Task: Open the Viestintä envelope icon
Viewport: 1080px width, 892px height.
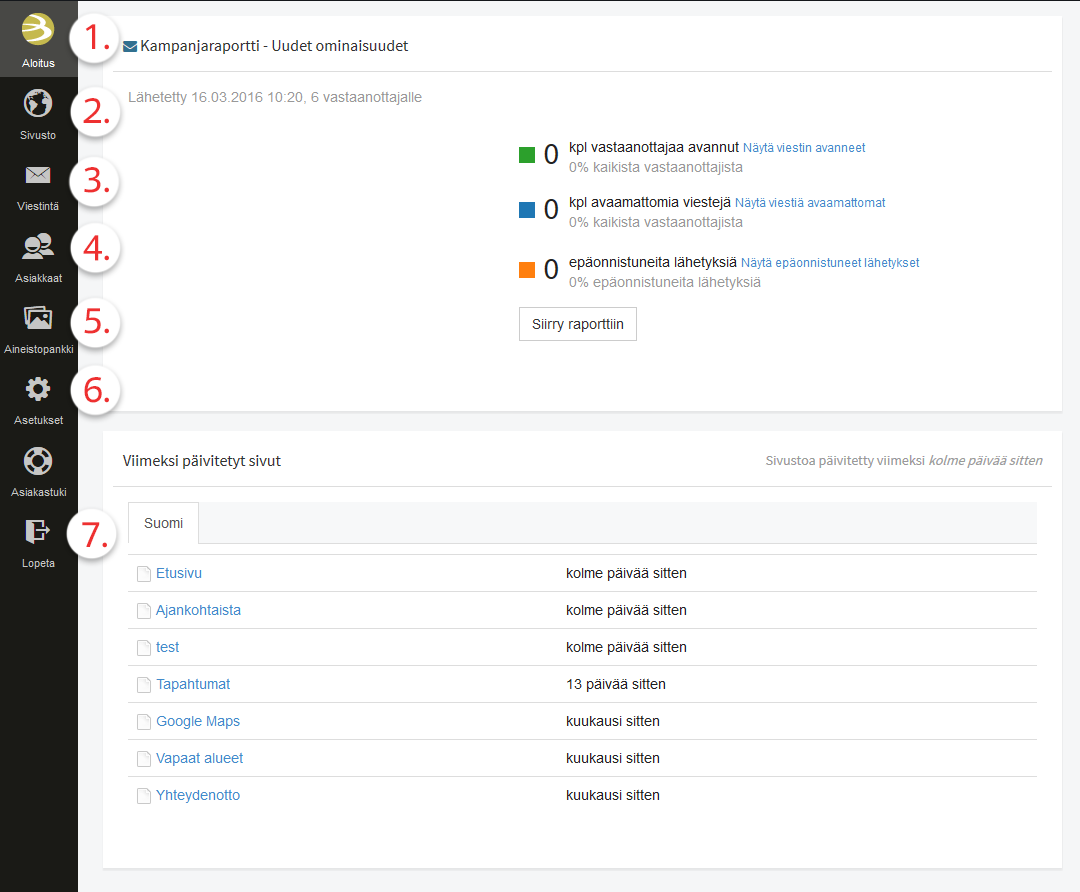Action: pyautogui.click(x=38, y=176)
